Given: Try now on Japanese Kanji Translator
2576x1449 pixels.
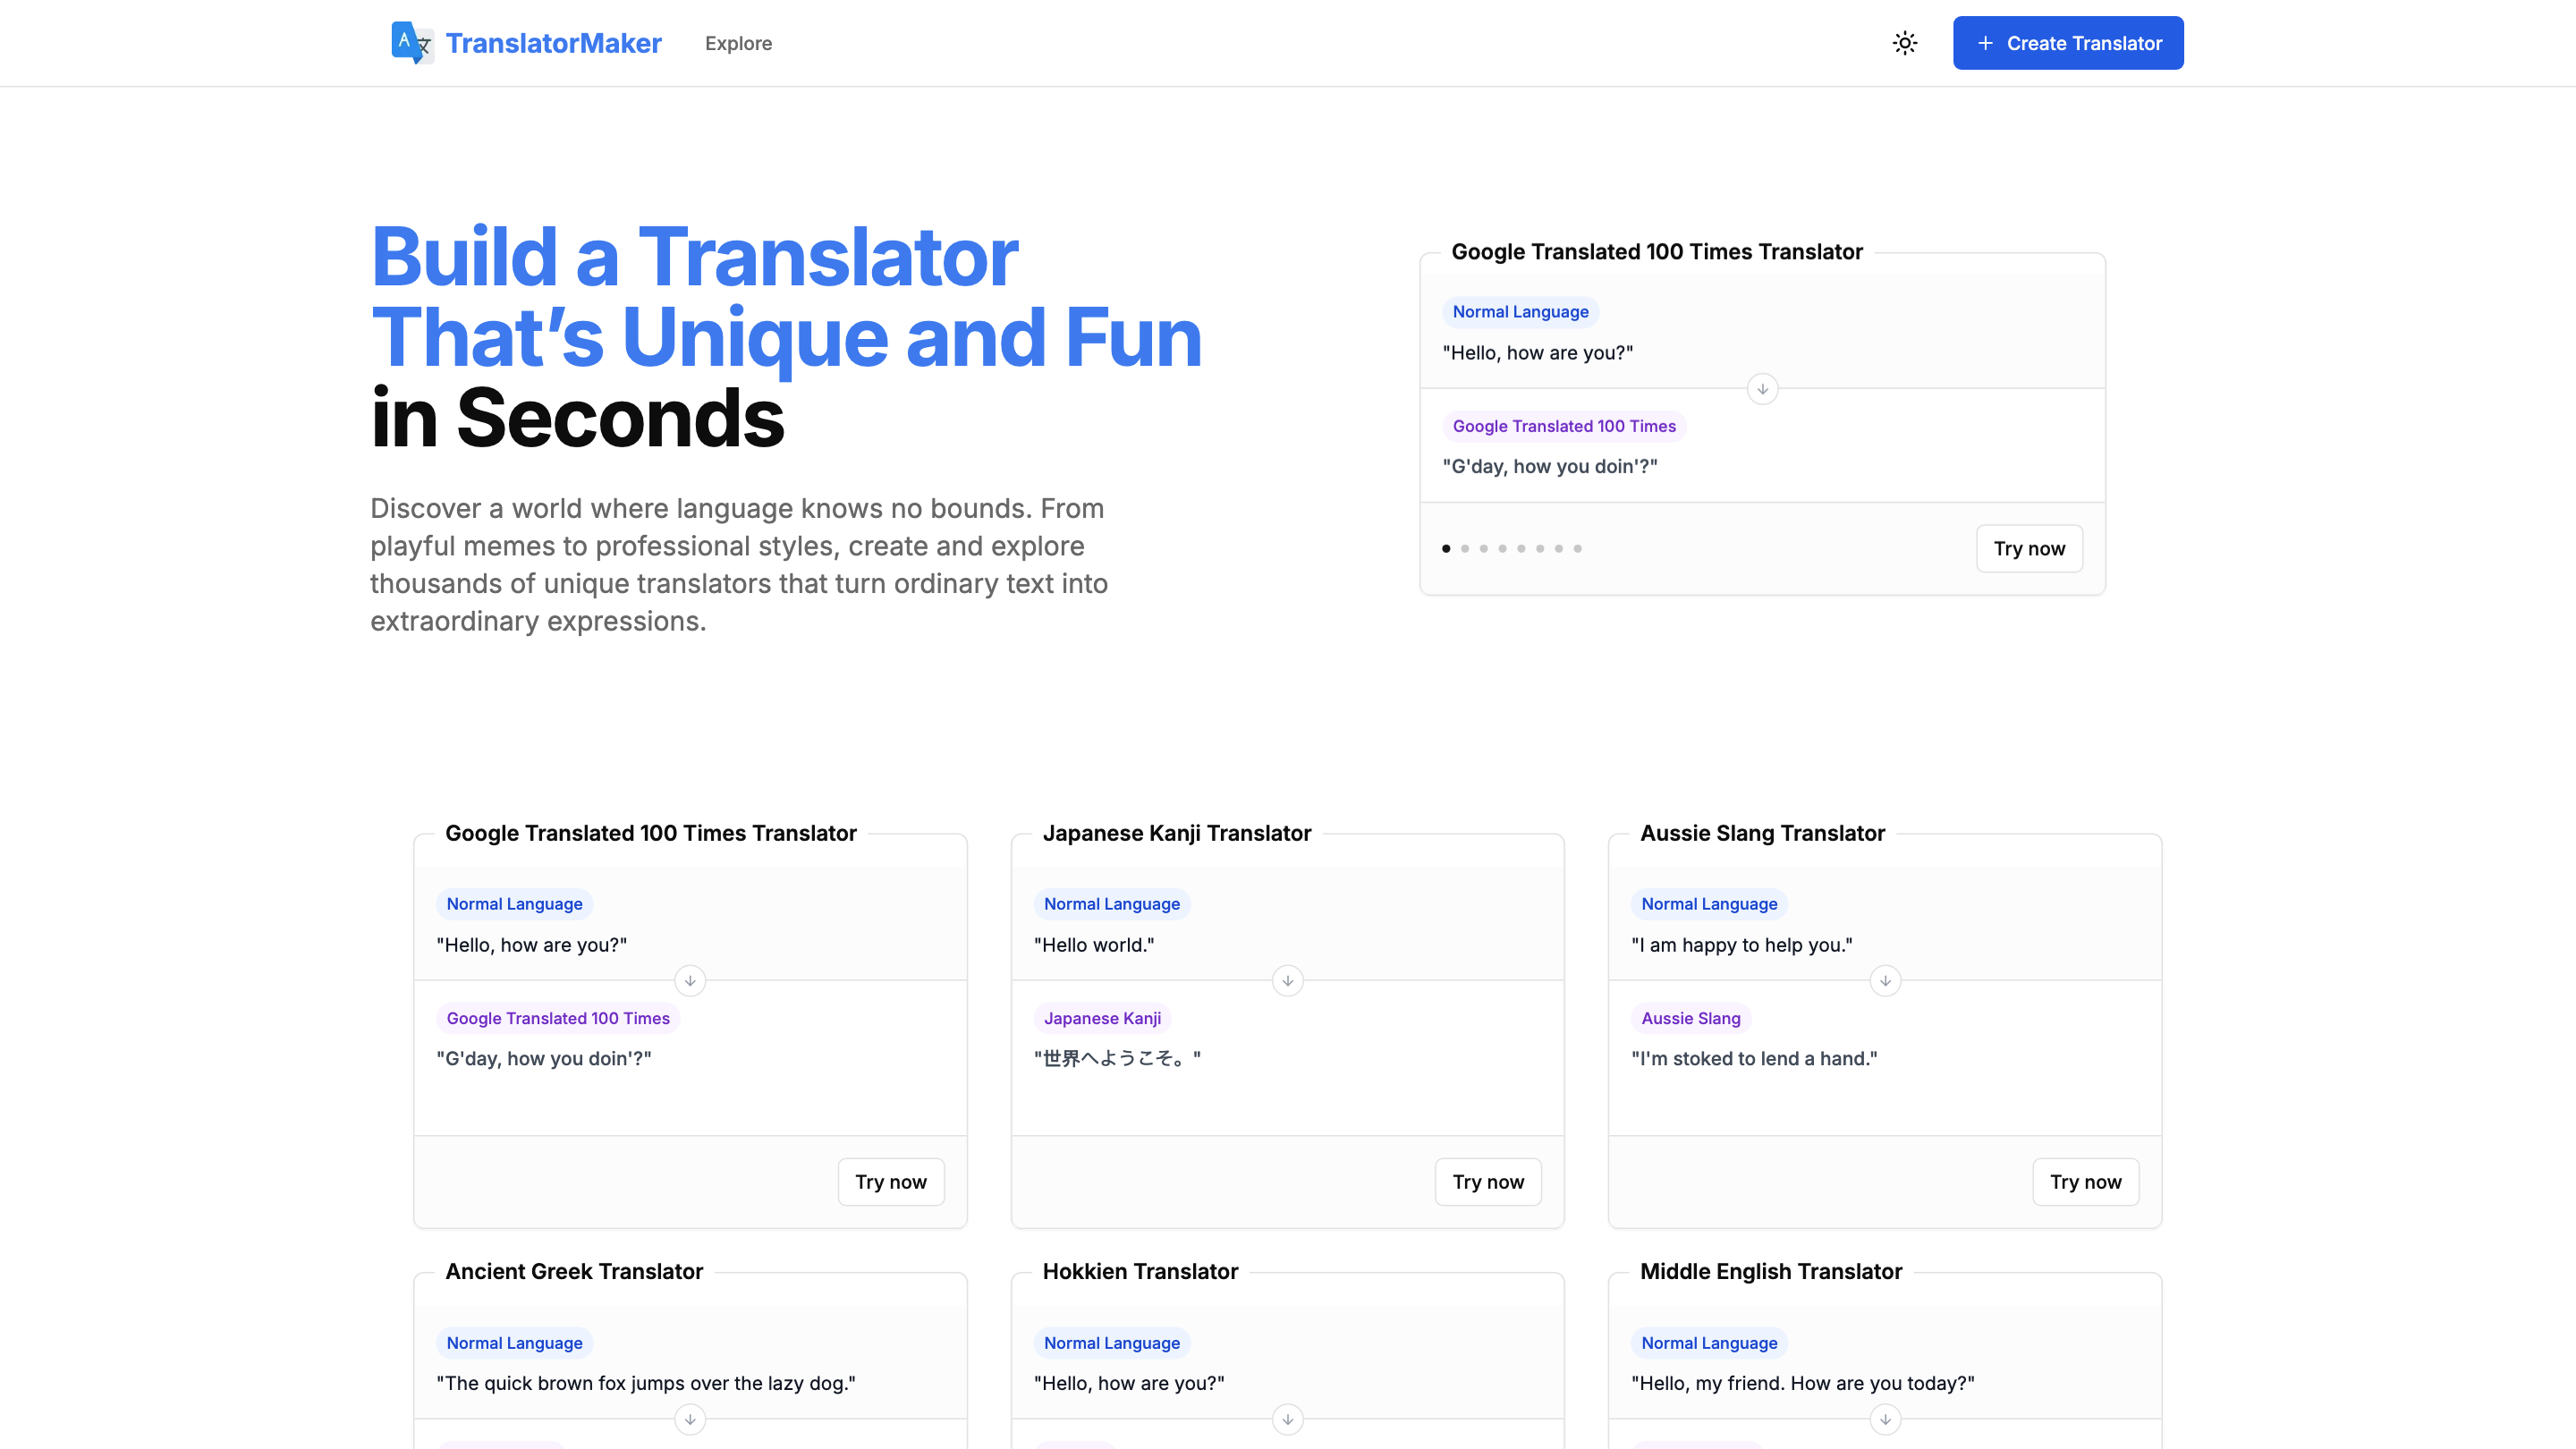Looking at the screenshot, I should (x=1487, y=1181).
